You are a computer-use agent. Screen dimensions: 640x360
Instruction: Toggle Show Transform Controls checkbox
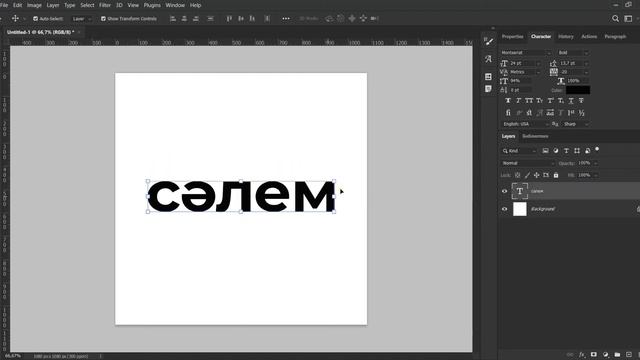(103, 19)
